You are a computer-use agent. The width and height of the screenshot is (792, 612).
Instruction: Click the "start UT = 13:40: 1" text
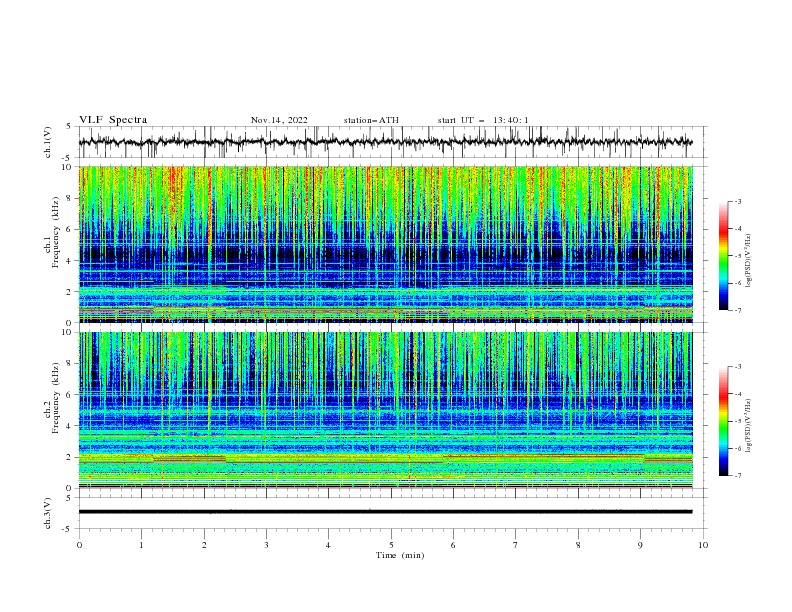click(483, 120)
